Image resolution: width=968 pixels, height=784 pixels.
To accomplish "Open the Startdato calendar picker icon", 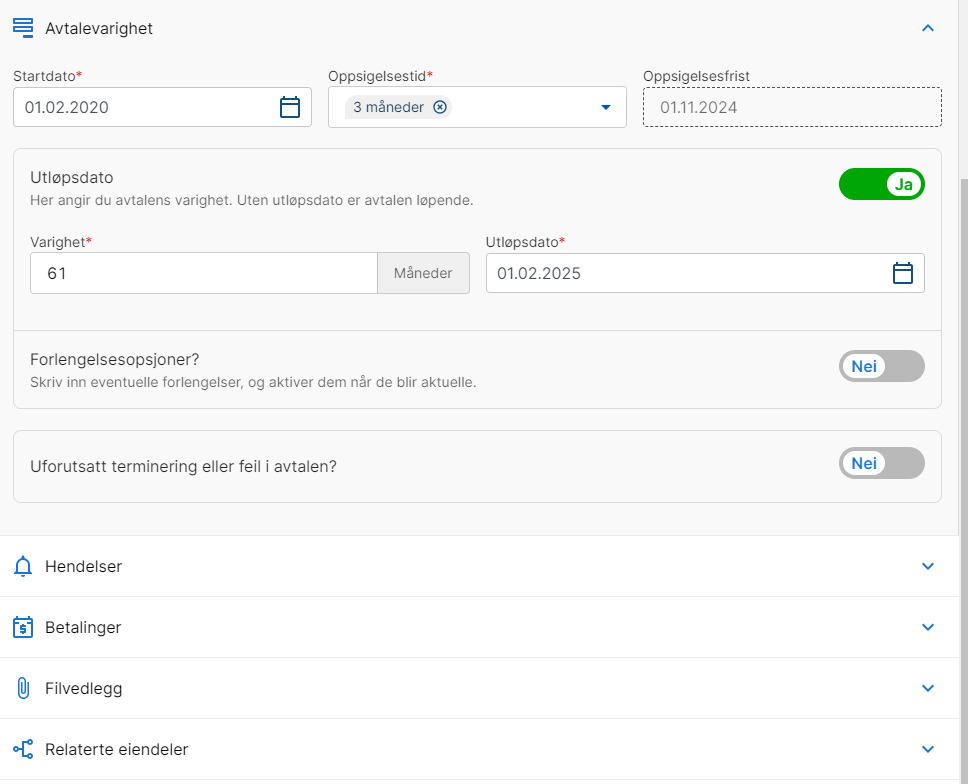I will click(x=290, y=107).
